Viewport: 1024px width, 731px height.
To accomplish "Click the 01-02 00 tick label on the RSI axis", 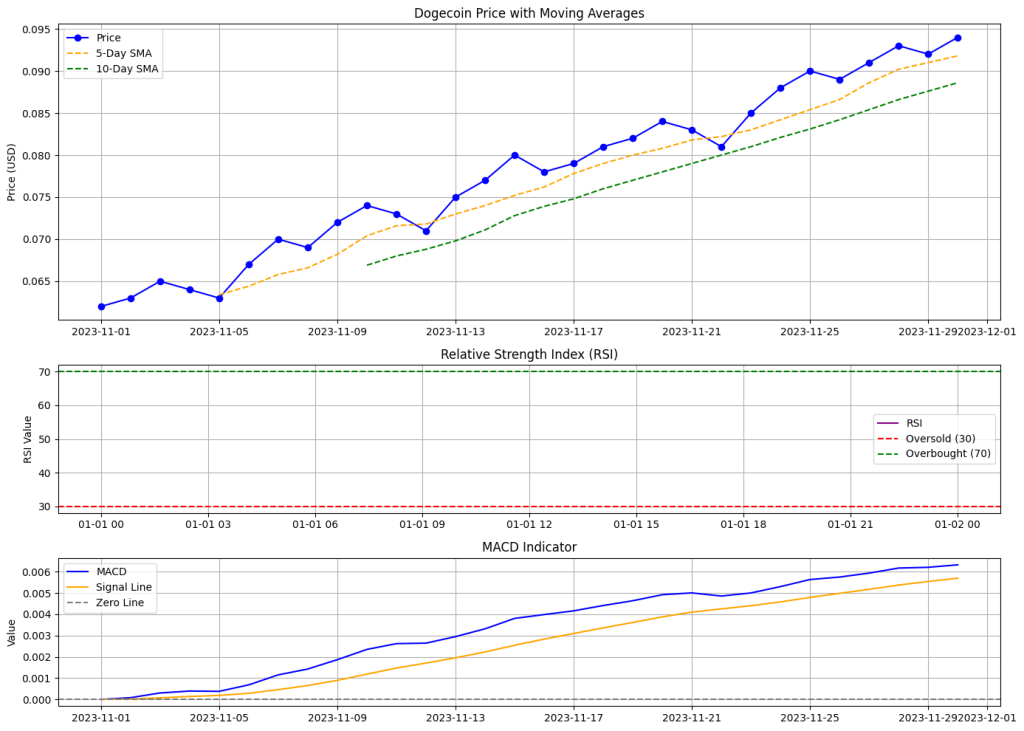I will point(957,524).
